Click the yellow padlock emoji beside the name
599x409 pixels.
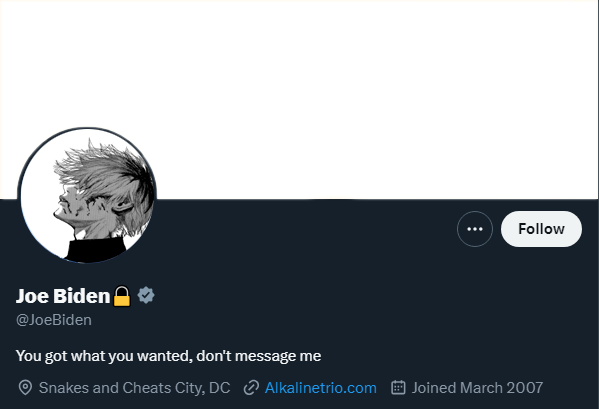coord(122,296)
